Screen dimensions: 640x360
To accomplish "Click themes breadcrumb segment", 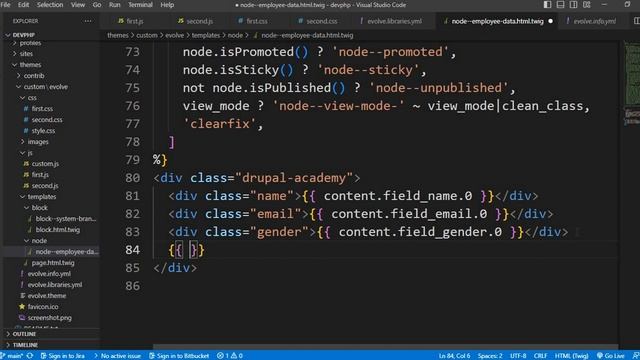I will (x=118, y=36).
